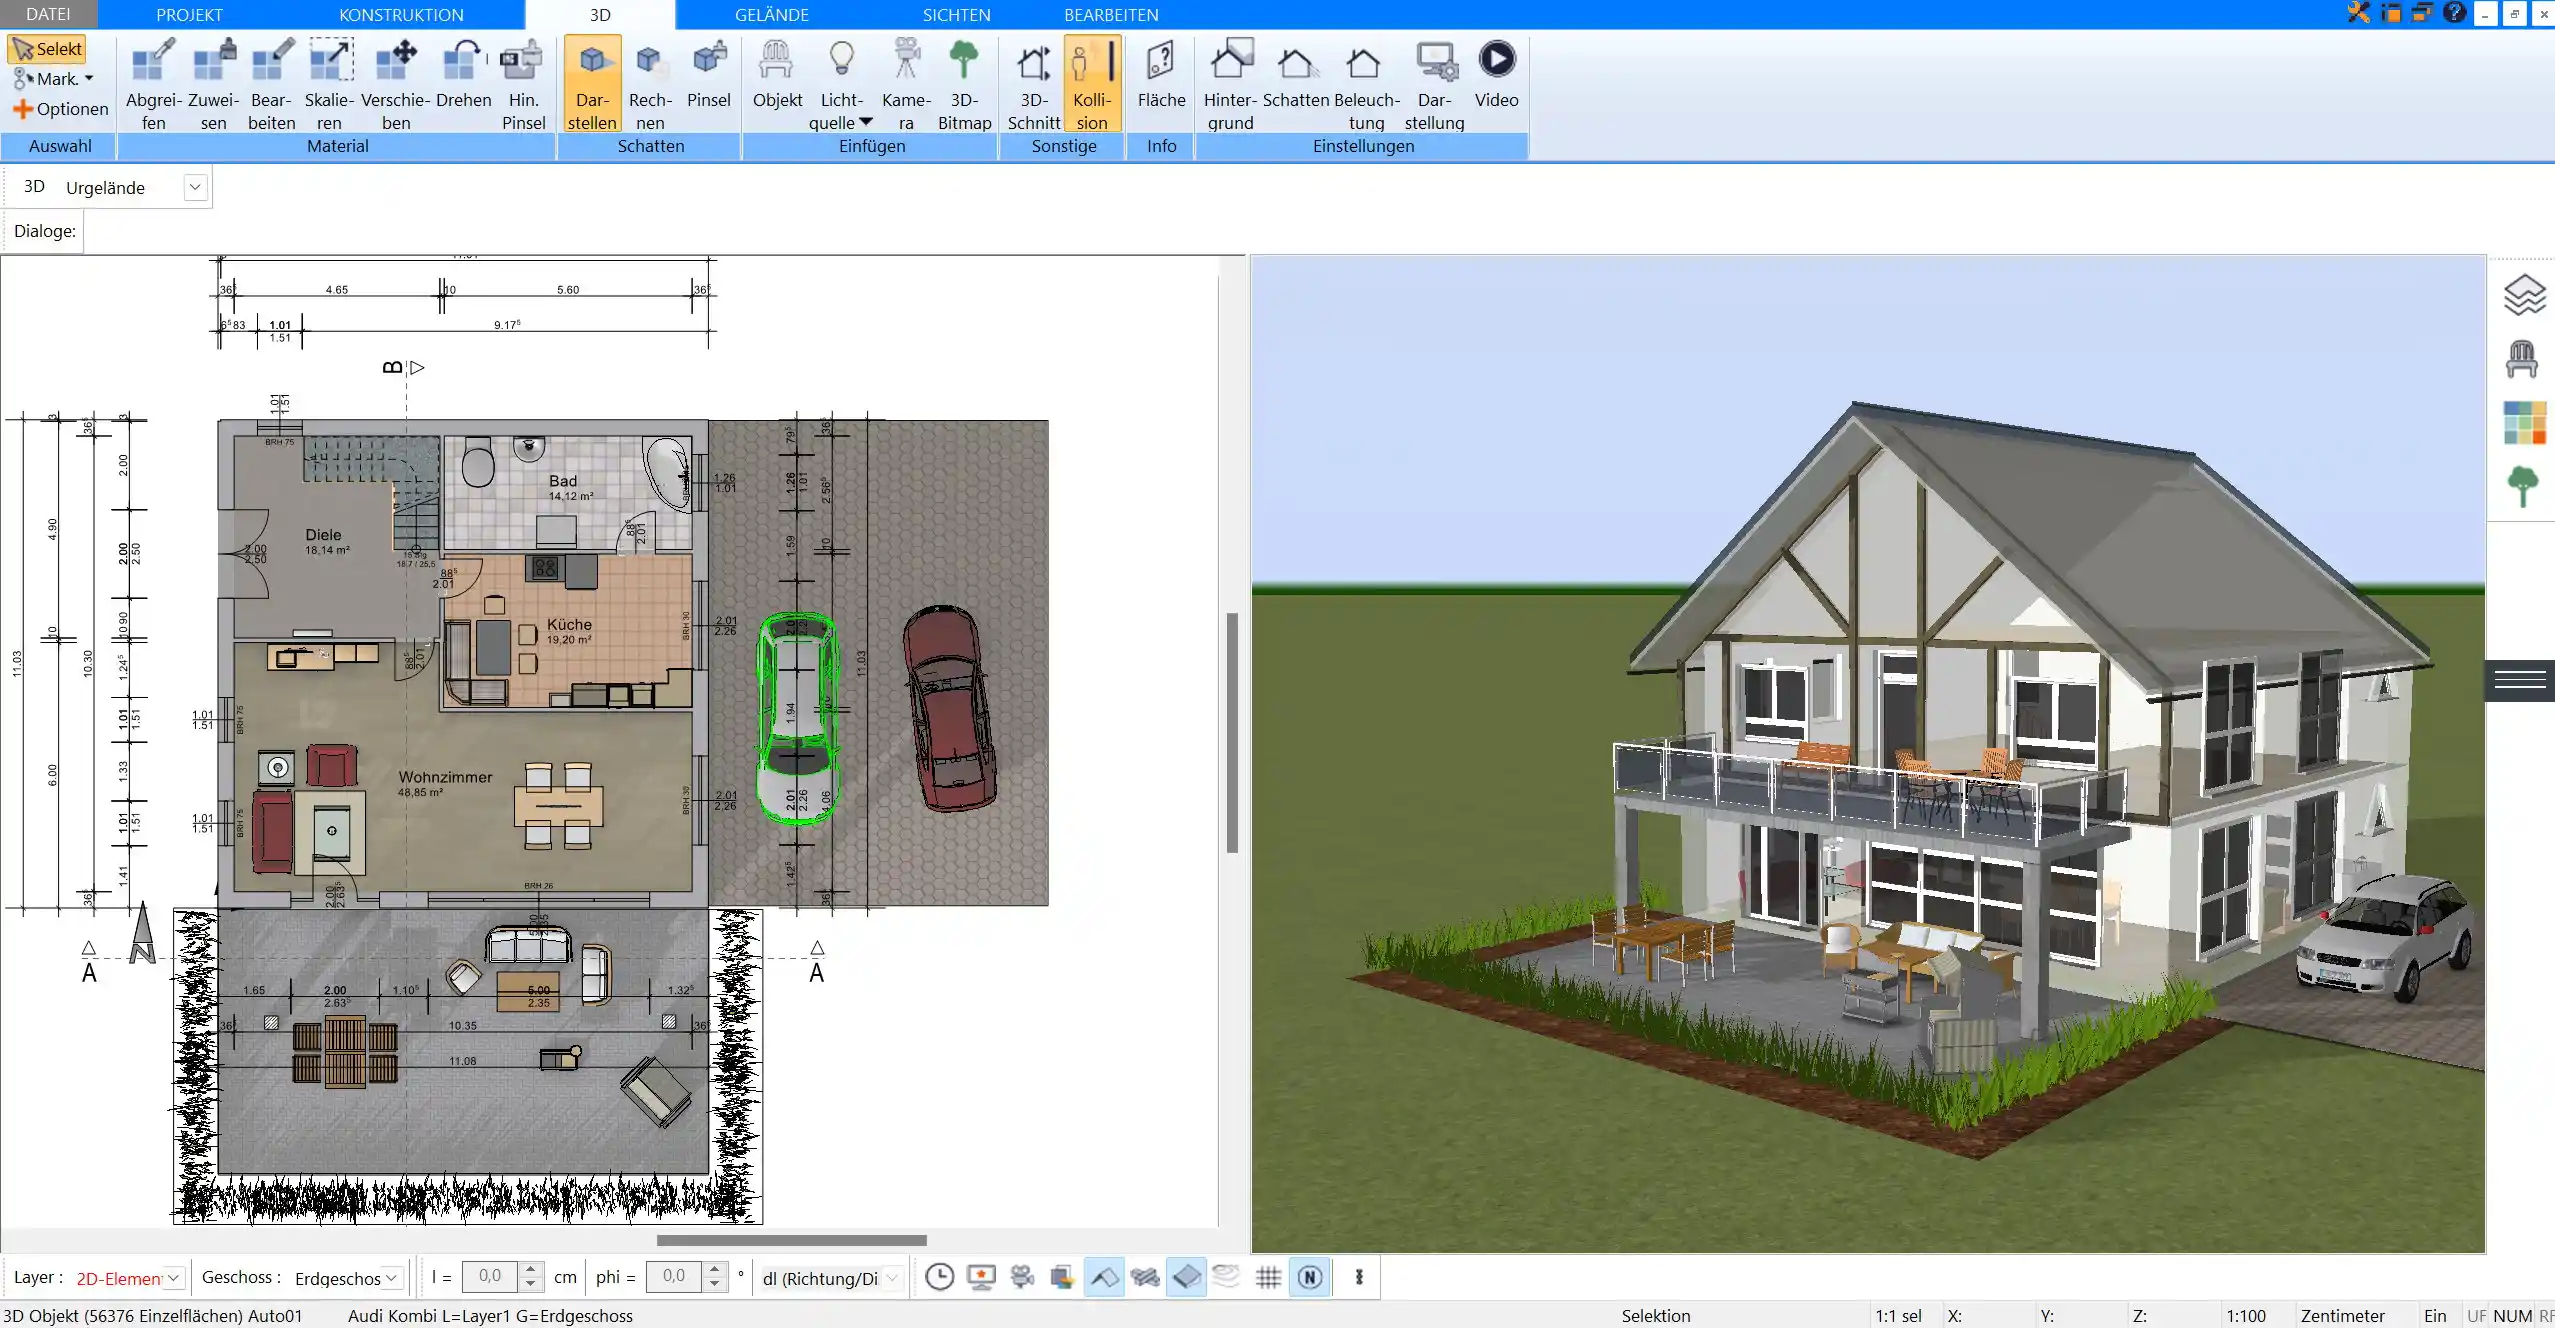Click the presentation monitor icon in bottom toolbar
This screenshot has width=2555, height=1328.
click(x=982, y=1277)
